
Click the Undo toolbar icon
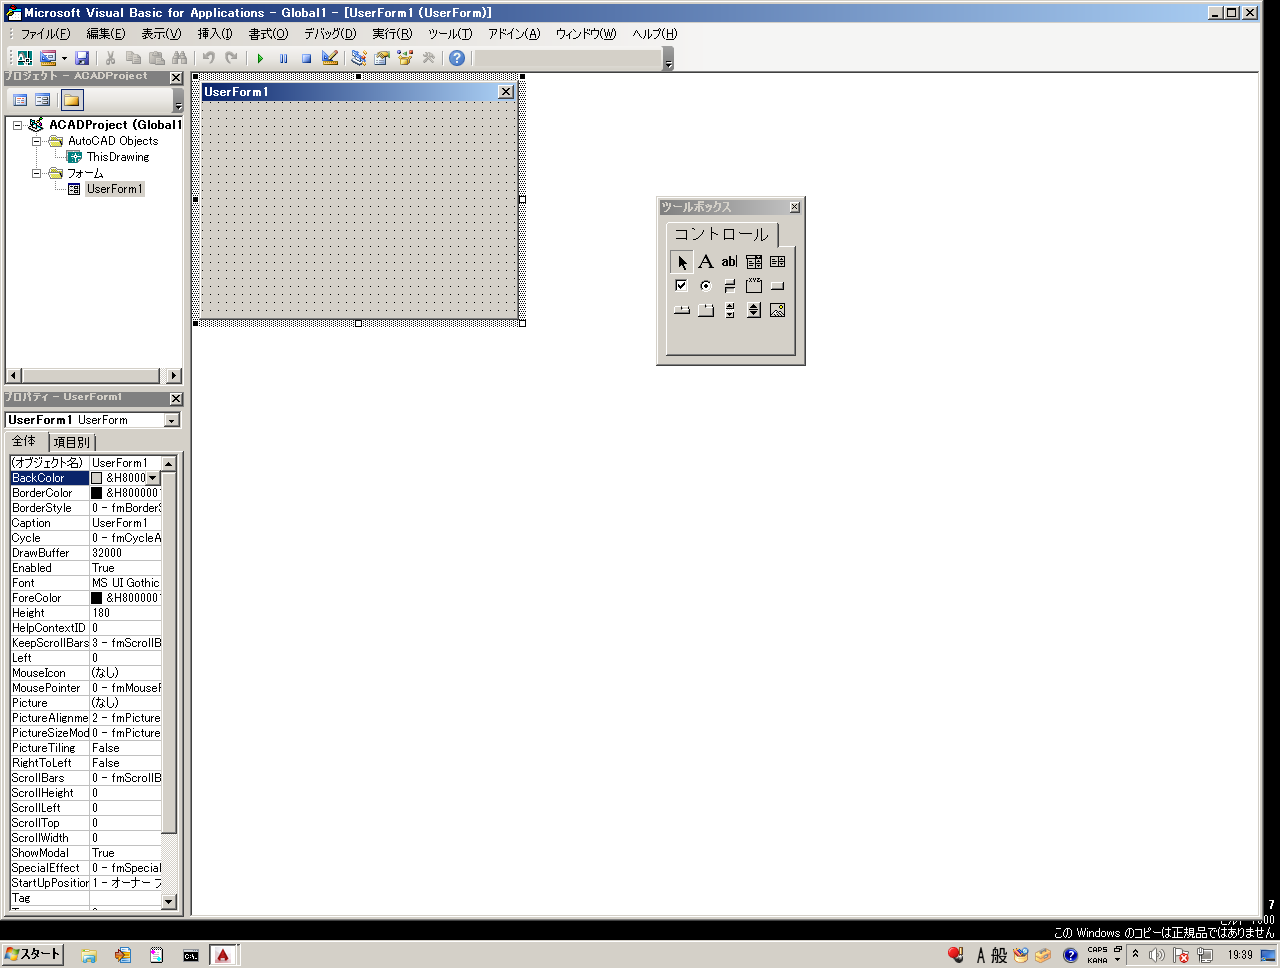tap(208, 58)
